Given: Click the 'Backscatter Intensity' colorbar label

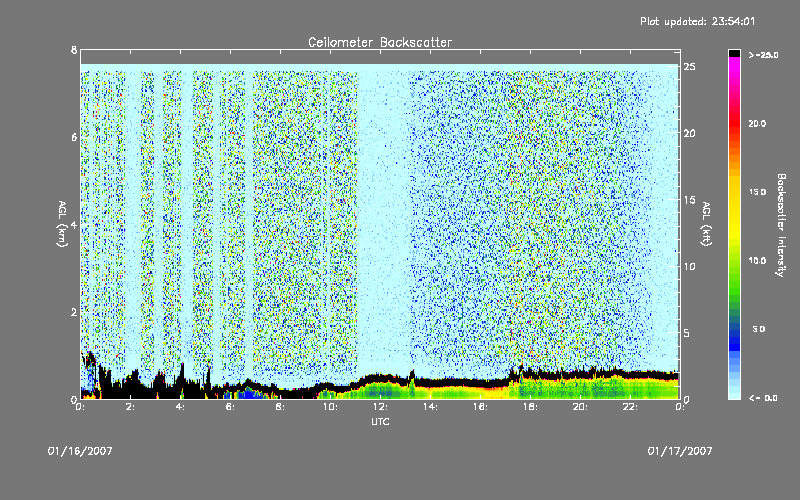Looking at the screenshot, I should [x=781, y=225].
